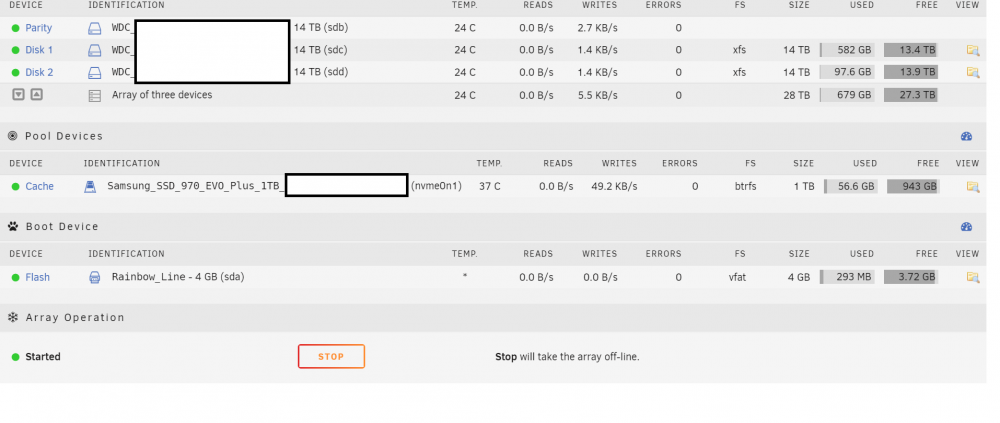The width and height of the screenshot is (1000, 423).
Task: Click the STOP array button
Action: click(331, 357)
